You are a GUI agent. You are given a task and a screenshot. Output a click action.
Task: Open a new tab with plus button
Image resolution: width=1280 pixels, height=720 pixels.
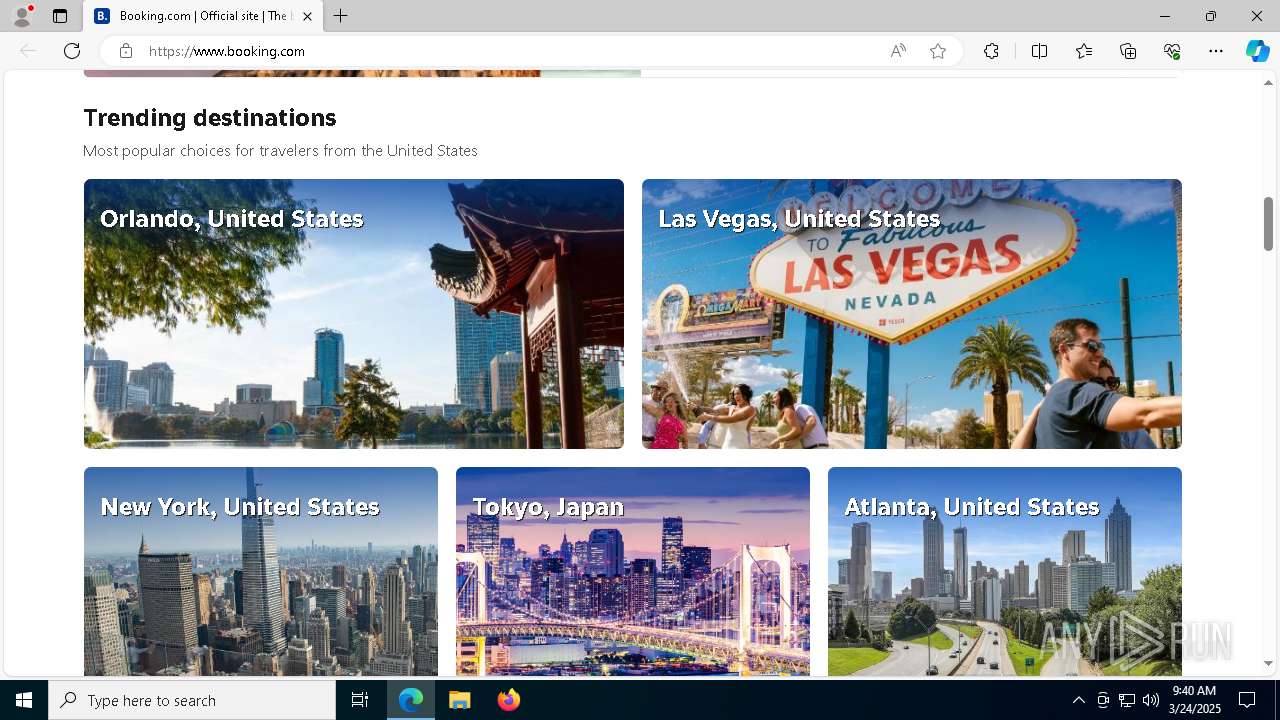pos(341,16)
